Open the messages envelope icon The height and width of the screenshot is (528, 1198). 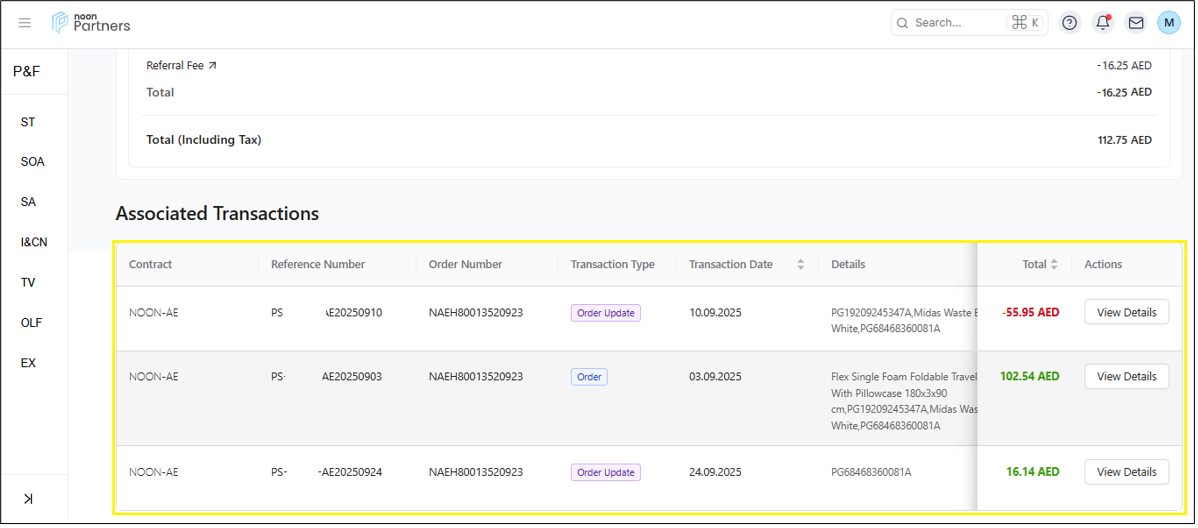click(1135, 23)
